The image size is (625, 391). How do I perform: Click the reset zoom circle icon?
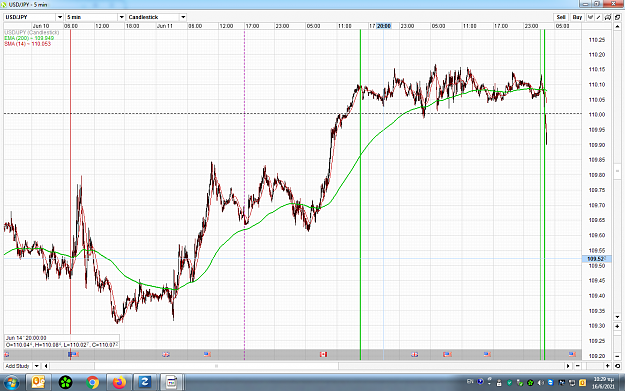tap(617, 366)
